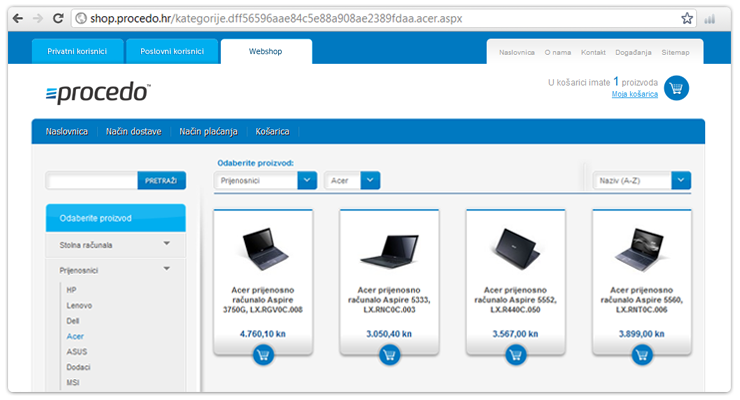Add Aspire 5560 to cart

click(642, 355)
